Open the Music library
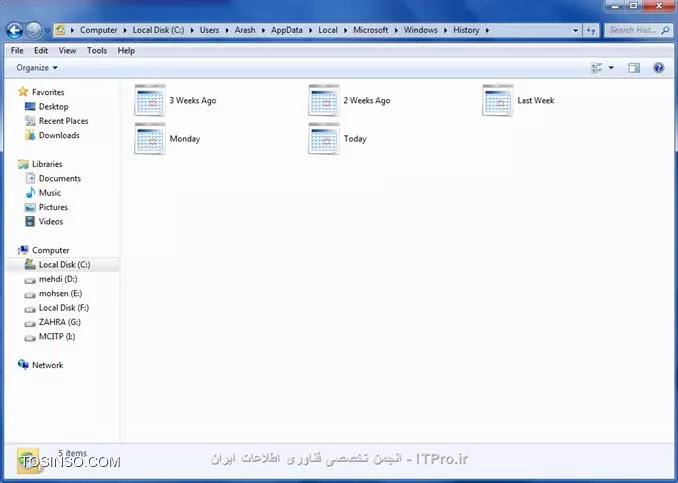 coord(43,193)
